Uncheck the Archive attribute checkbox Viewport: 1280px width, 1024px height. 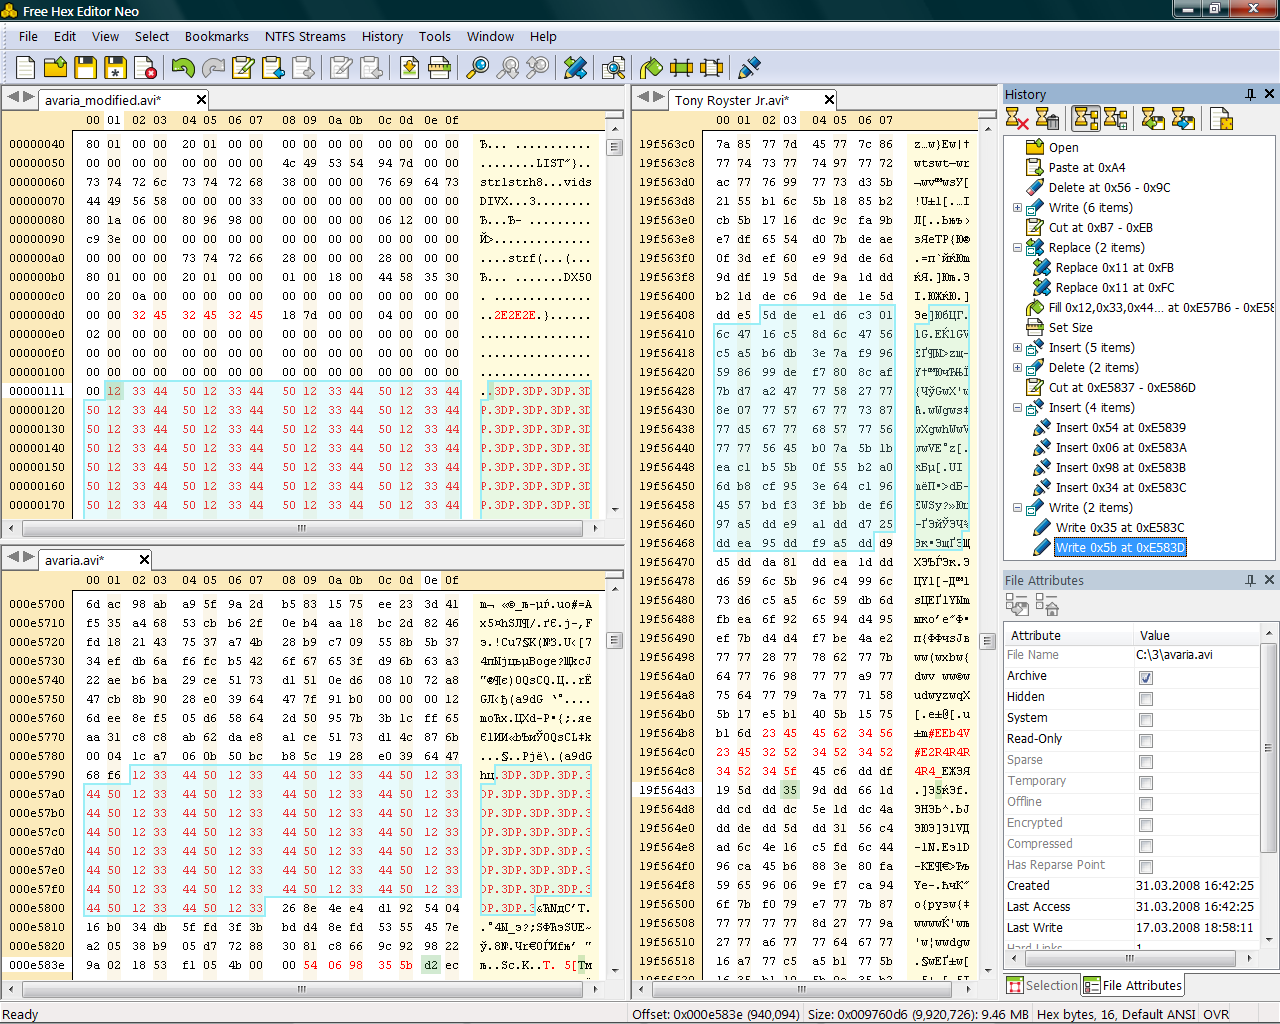(x=1146, y=678)
